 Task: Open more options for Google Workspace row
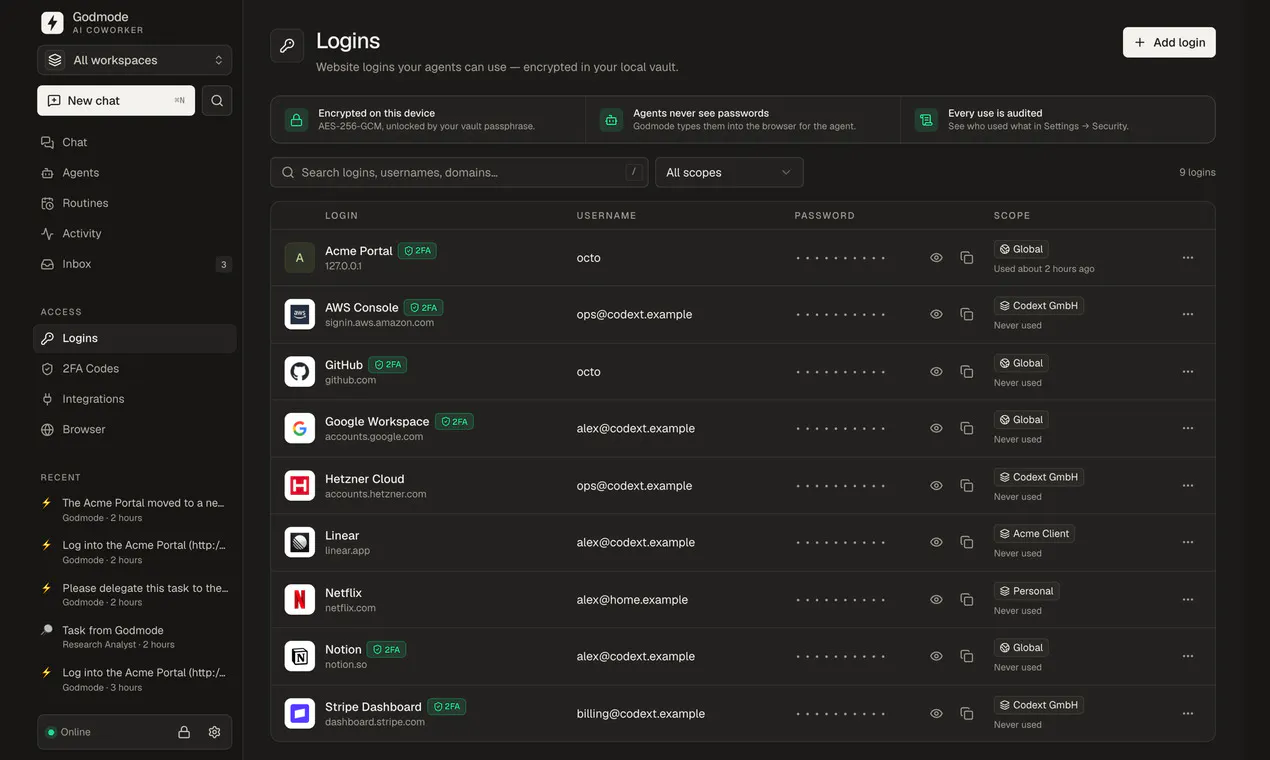1188,428
